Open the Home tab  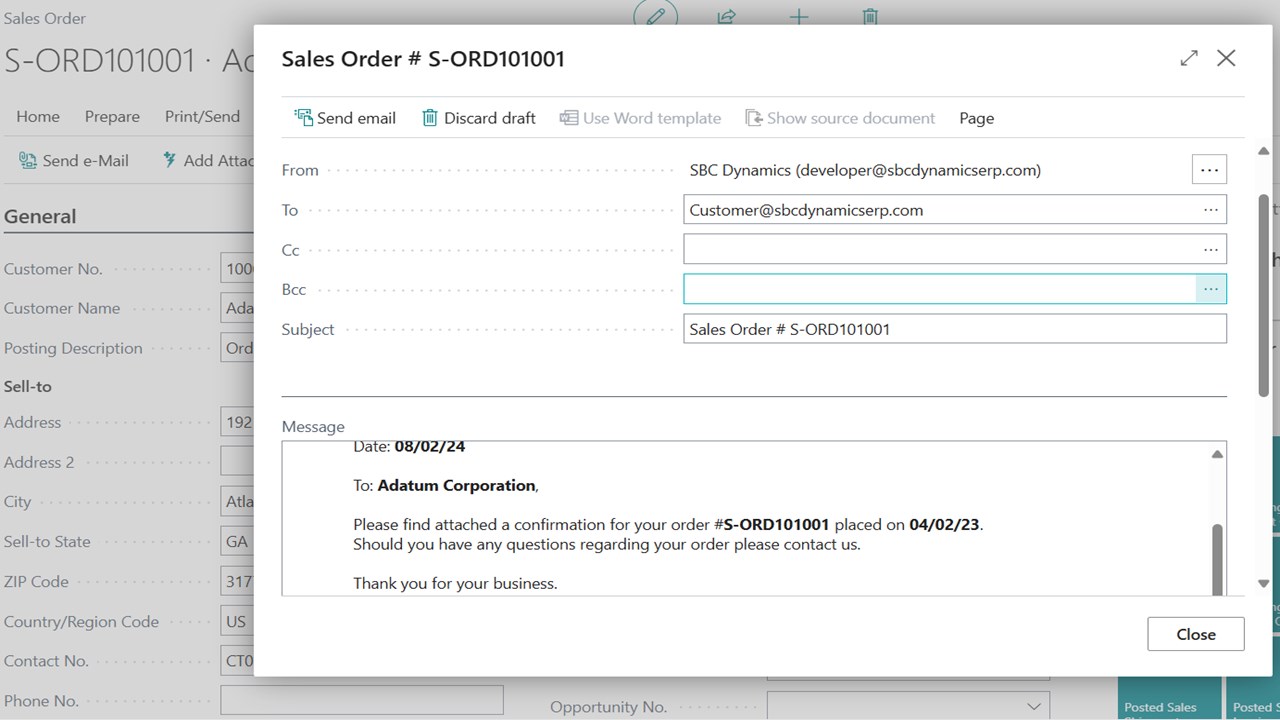[38, 117]
